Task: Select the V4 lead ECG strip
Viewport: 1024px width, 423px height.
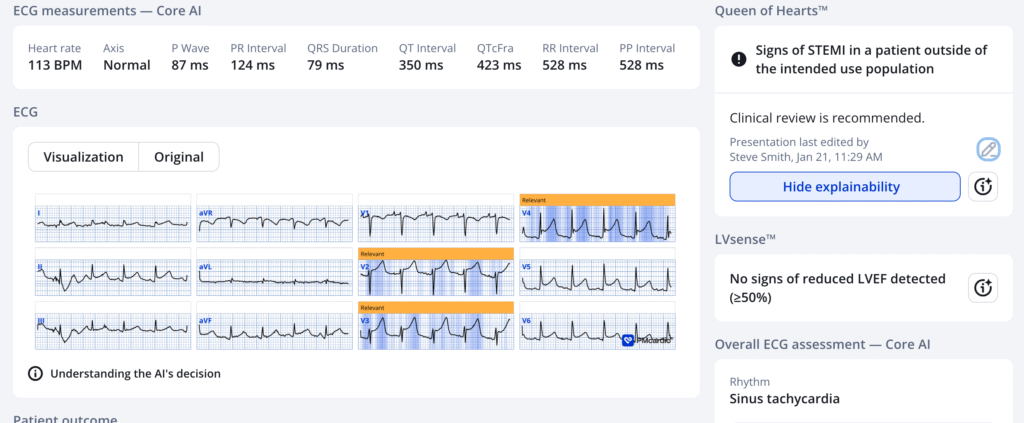Action: click(597, 224)
